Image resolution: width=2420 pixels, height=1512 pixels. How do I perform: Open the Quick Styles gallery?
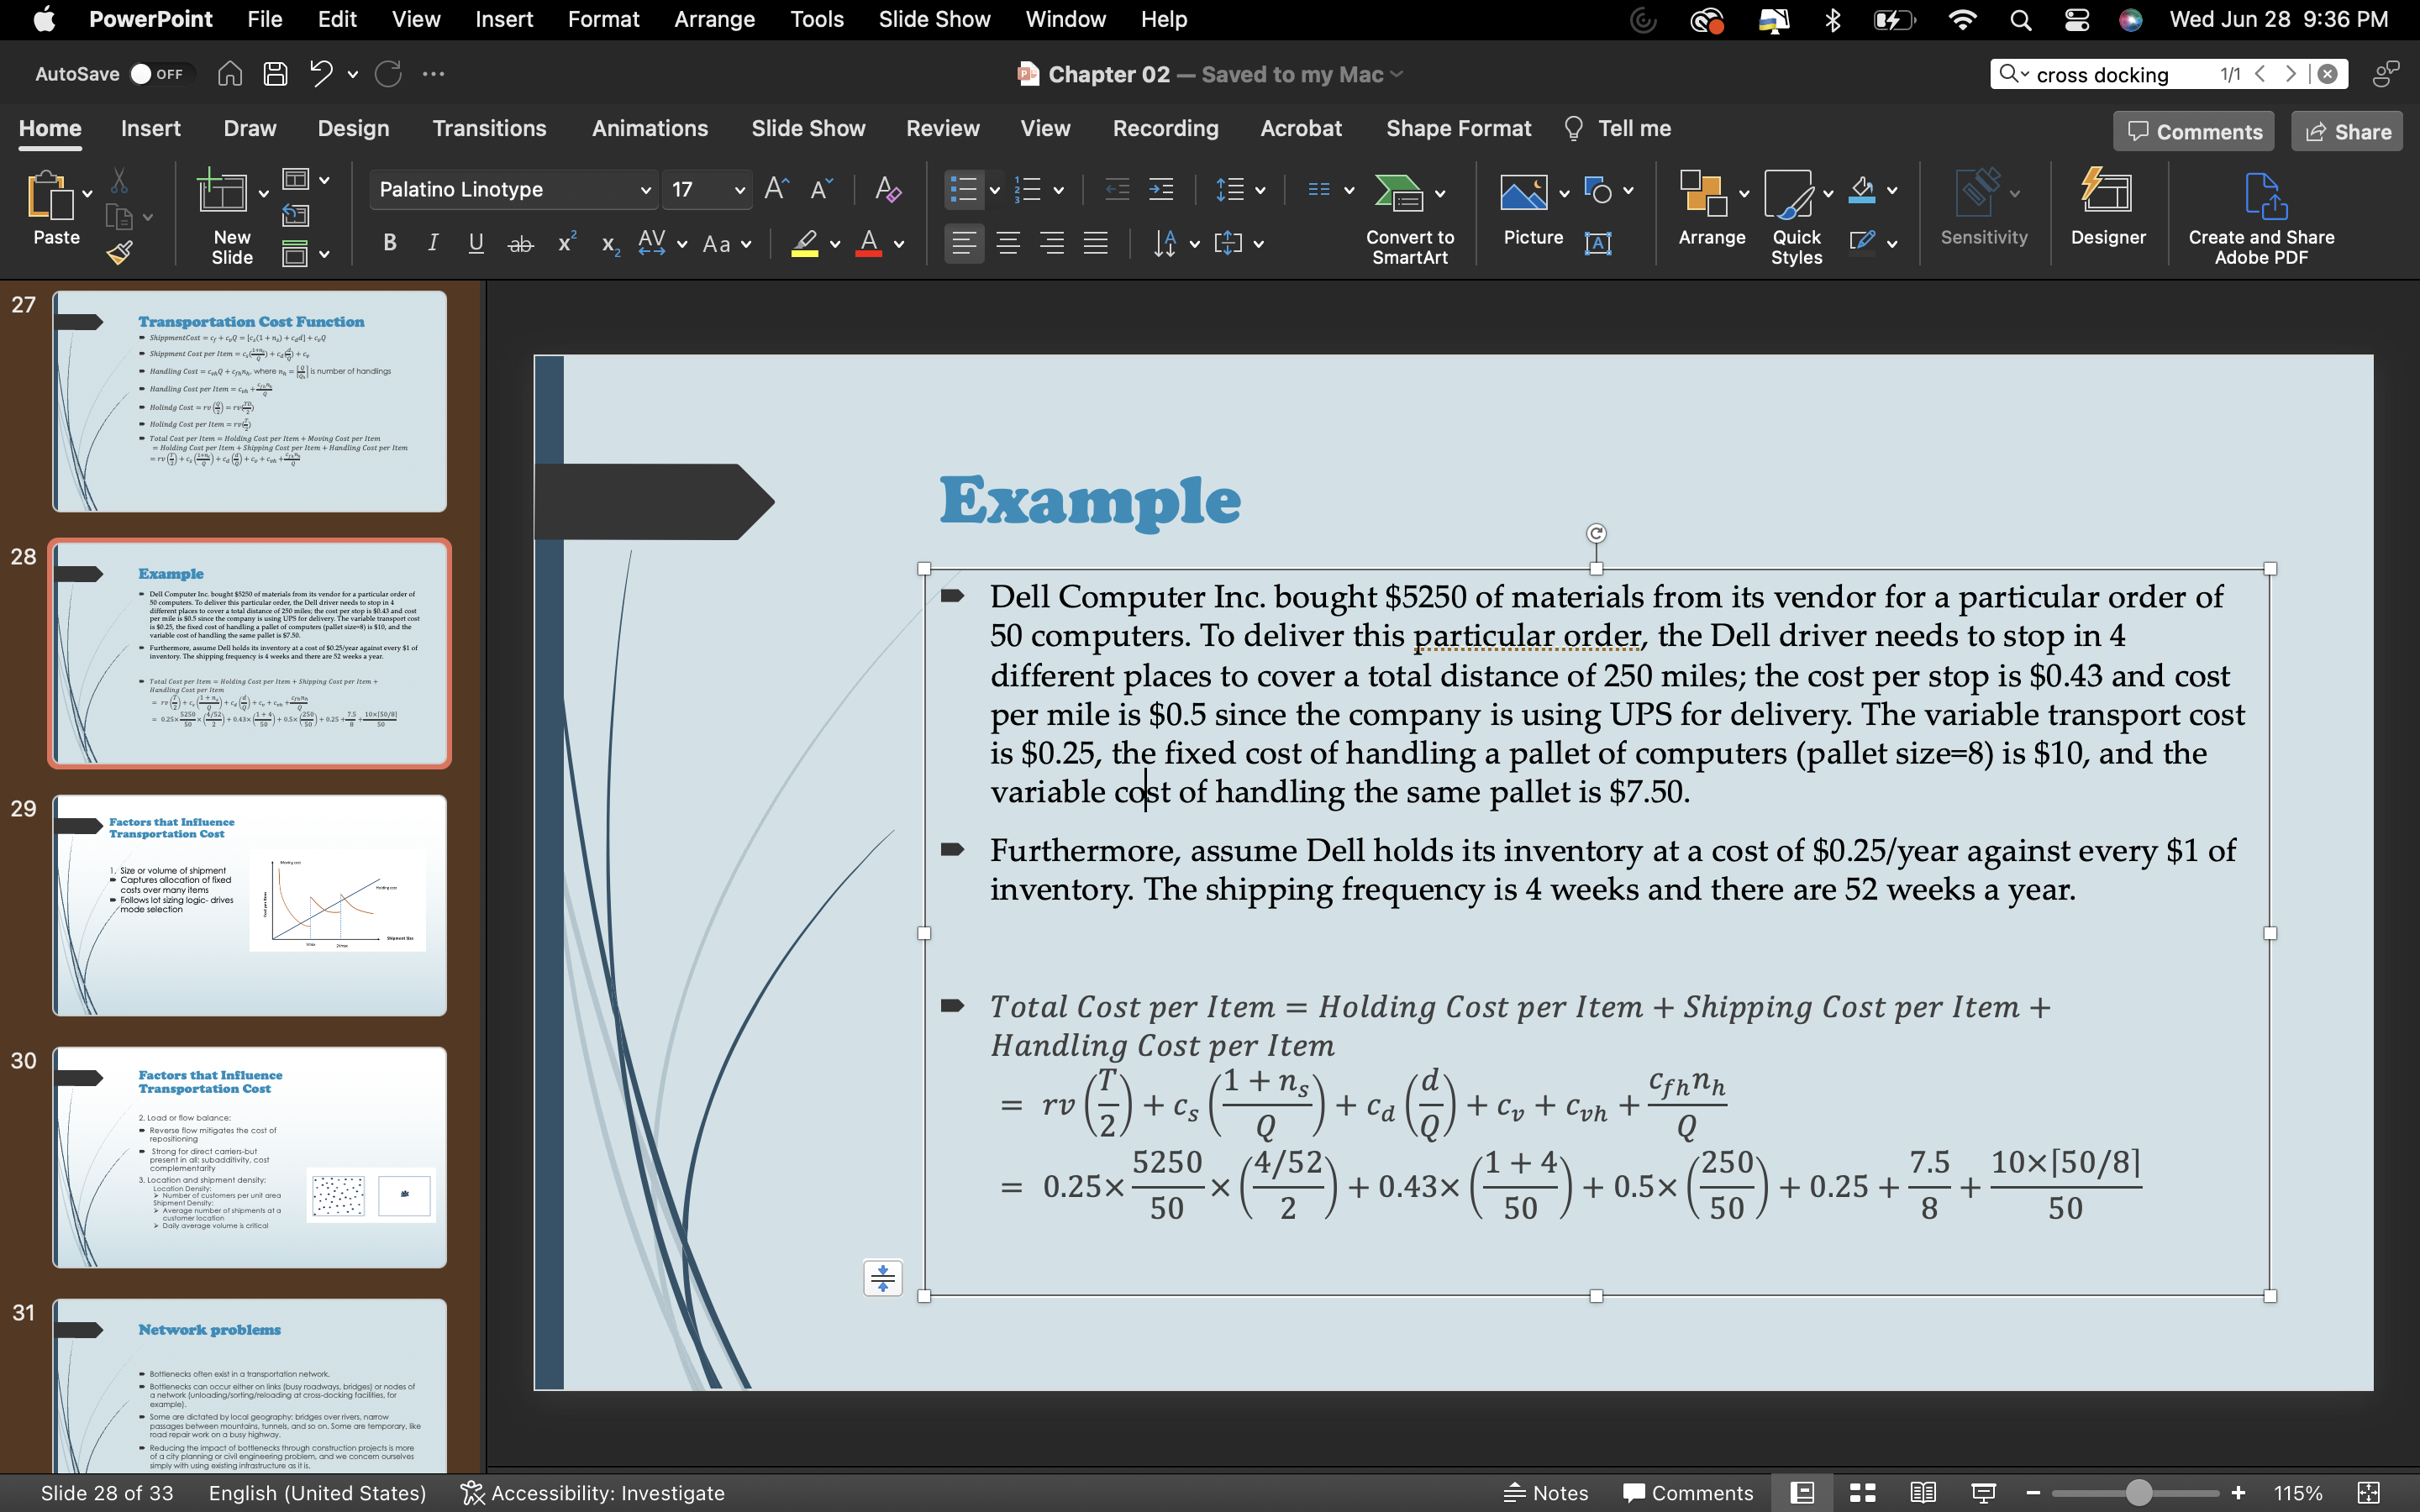[1789, 193]
